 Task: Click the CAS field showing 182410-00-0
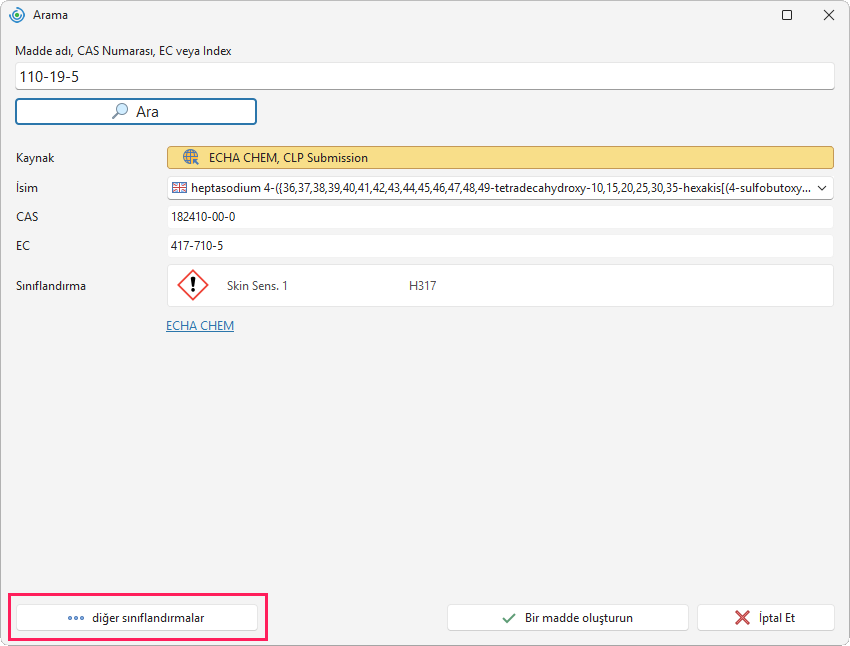coord(500,217)
